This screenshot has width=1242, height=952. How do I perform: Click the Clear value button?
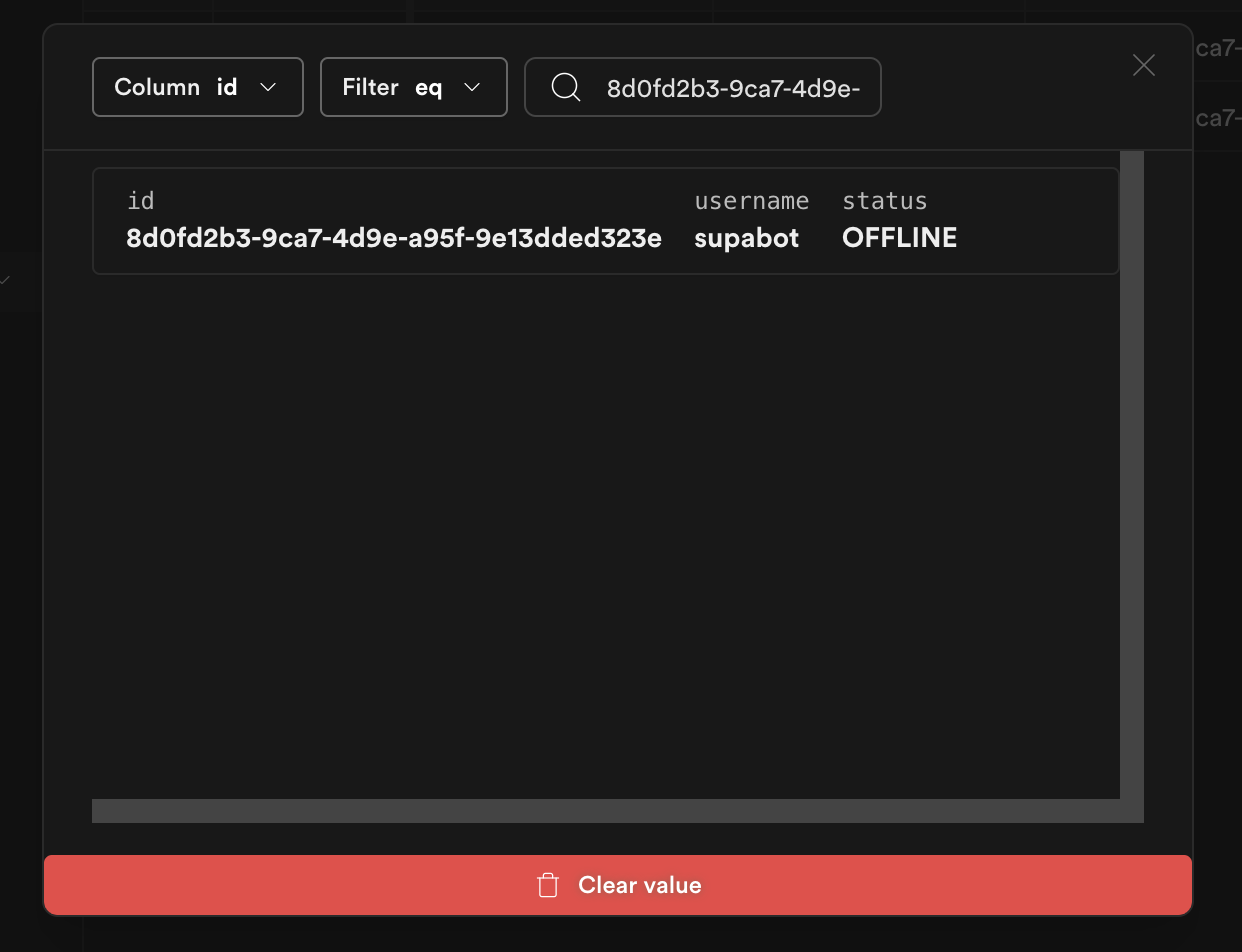pos(617,885)
